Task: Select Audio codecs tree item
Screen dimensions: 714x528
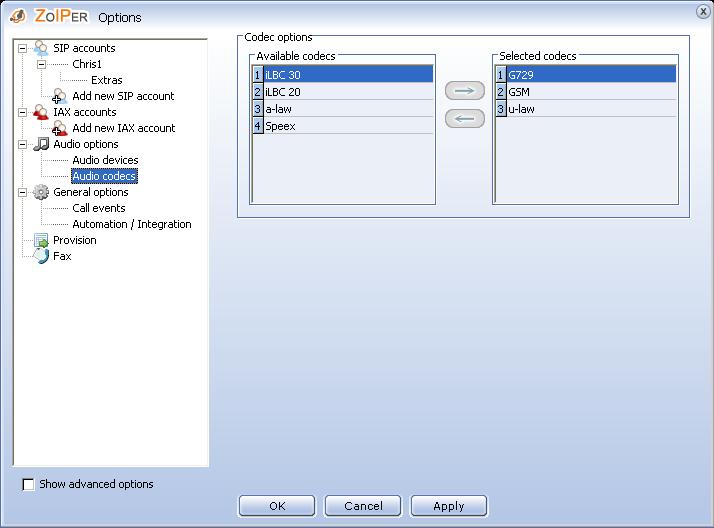Action: coord(104,176)
